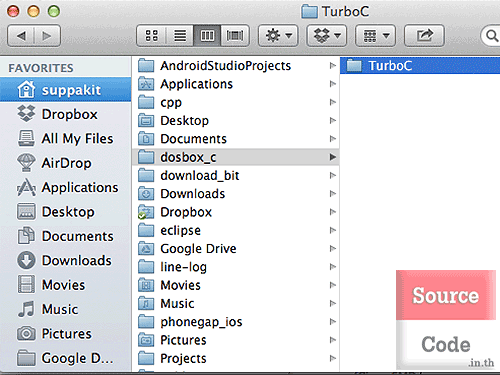Image resolution: width=500 pixels, height=375 pixels.
Task: Select Applications folder in column list
Action: click(x=236, y=84)
